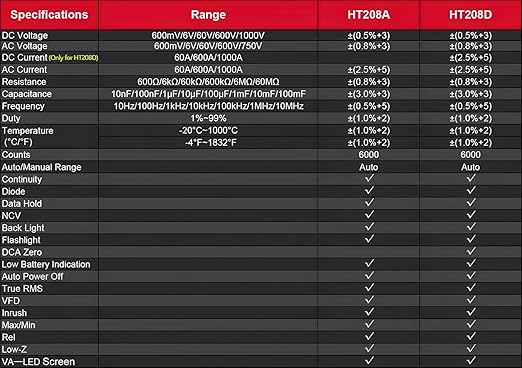Click the HT208A Low Battery Indication checkmark
This screenshot has width=522, height=368.
pyautogui.click(x=369, y=263)
